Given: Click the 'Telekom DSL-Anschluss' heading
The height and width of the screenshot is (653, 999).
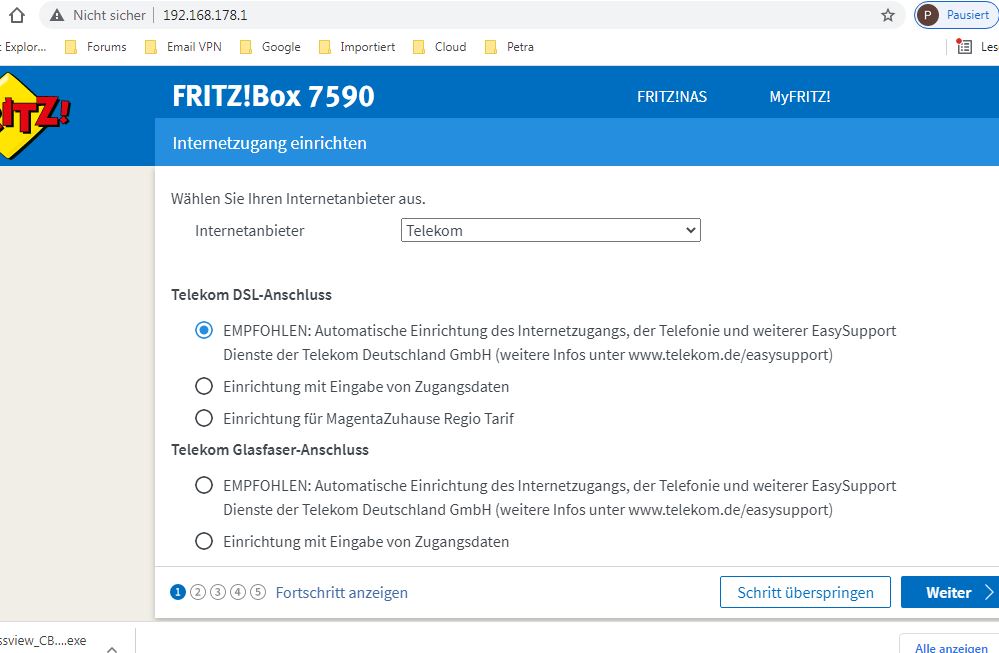Looking at the screenshot, I should pos(252,295).
